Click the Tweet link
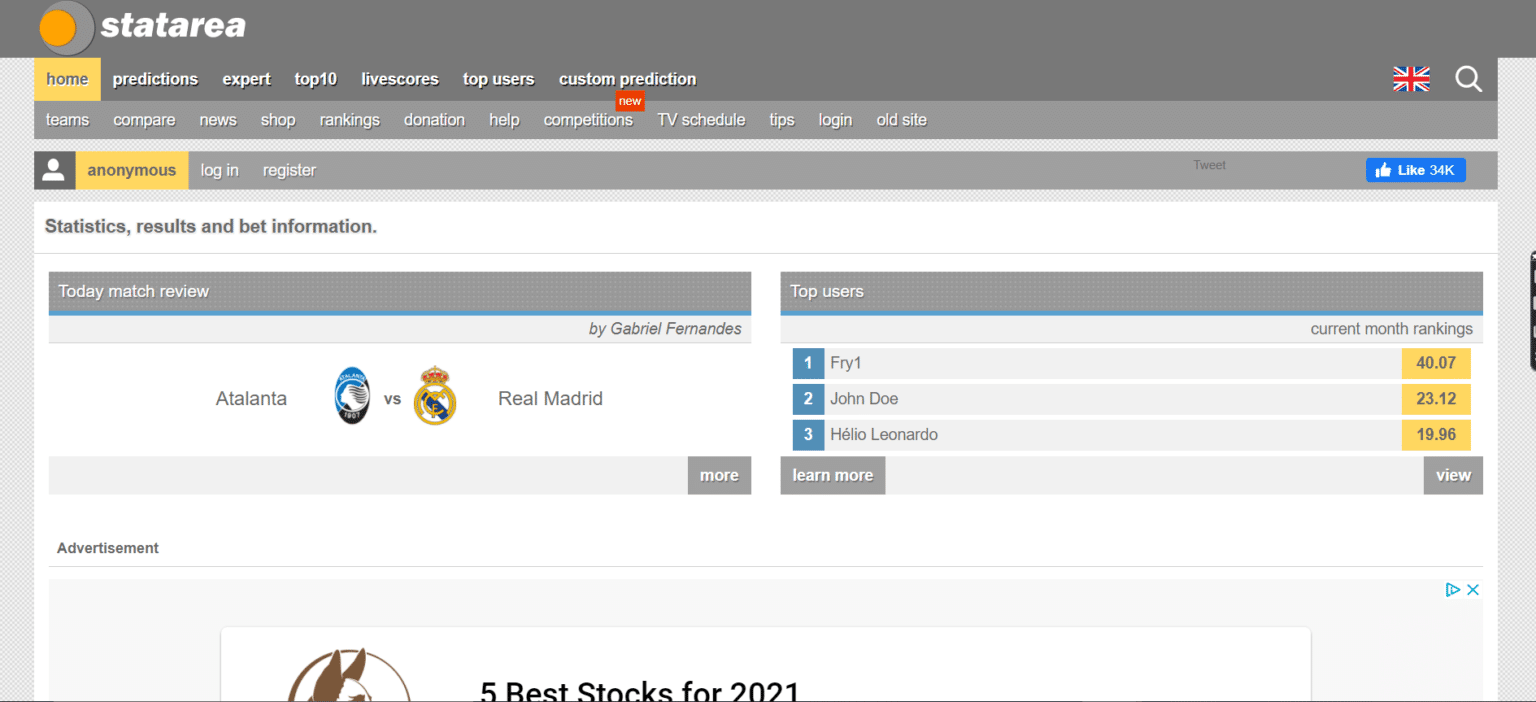The height and width of the screenshot is (702, 1536). point(1209,164)
